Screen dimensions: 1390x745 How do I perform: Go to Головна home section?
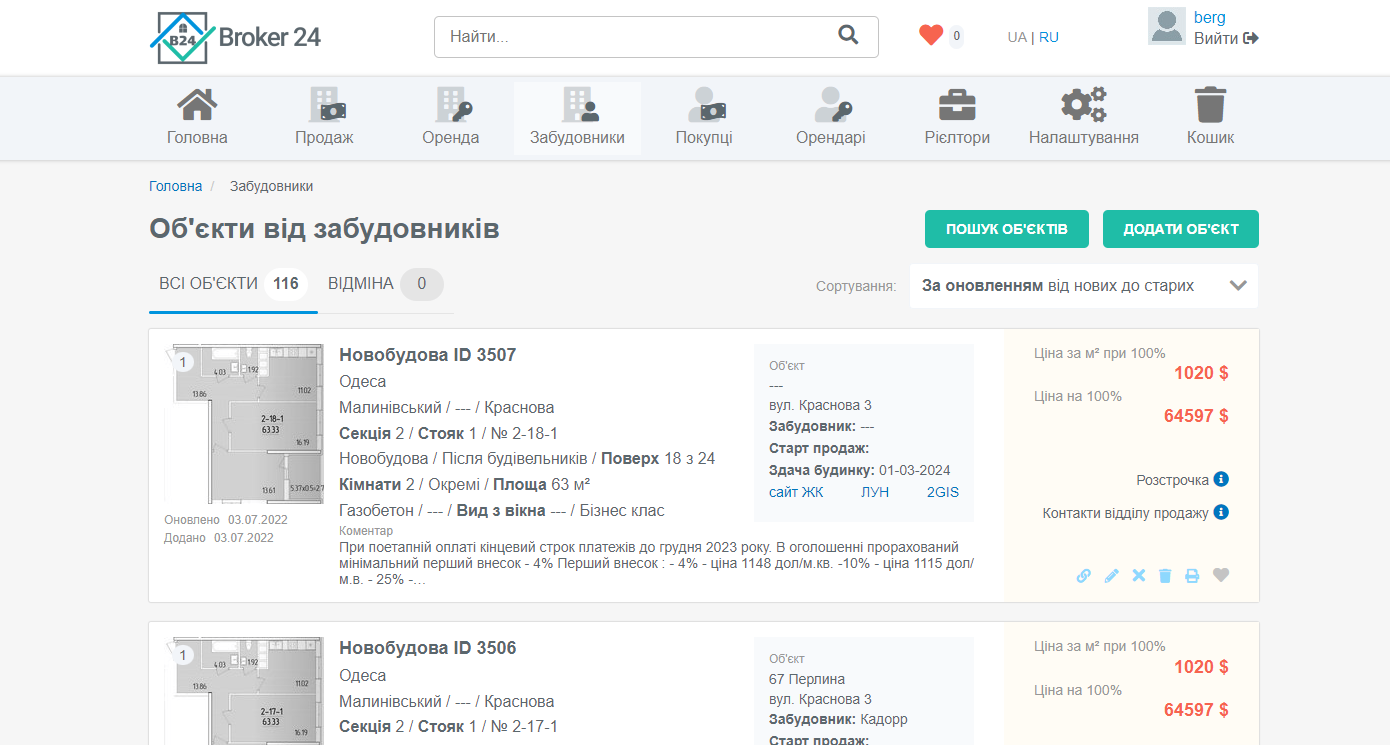tap(197, 118)
